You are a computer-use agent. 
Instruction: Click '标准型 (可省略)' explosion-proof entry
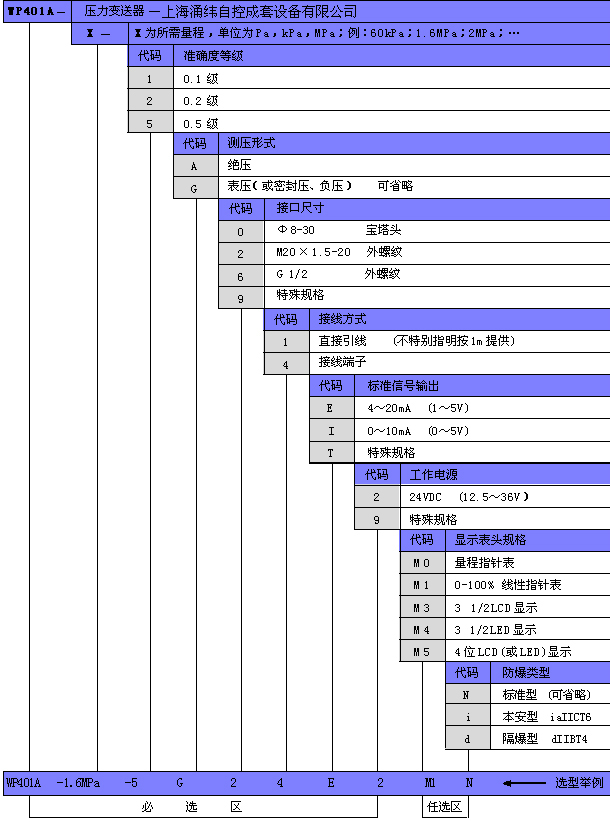547,695
